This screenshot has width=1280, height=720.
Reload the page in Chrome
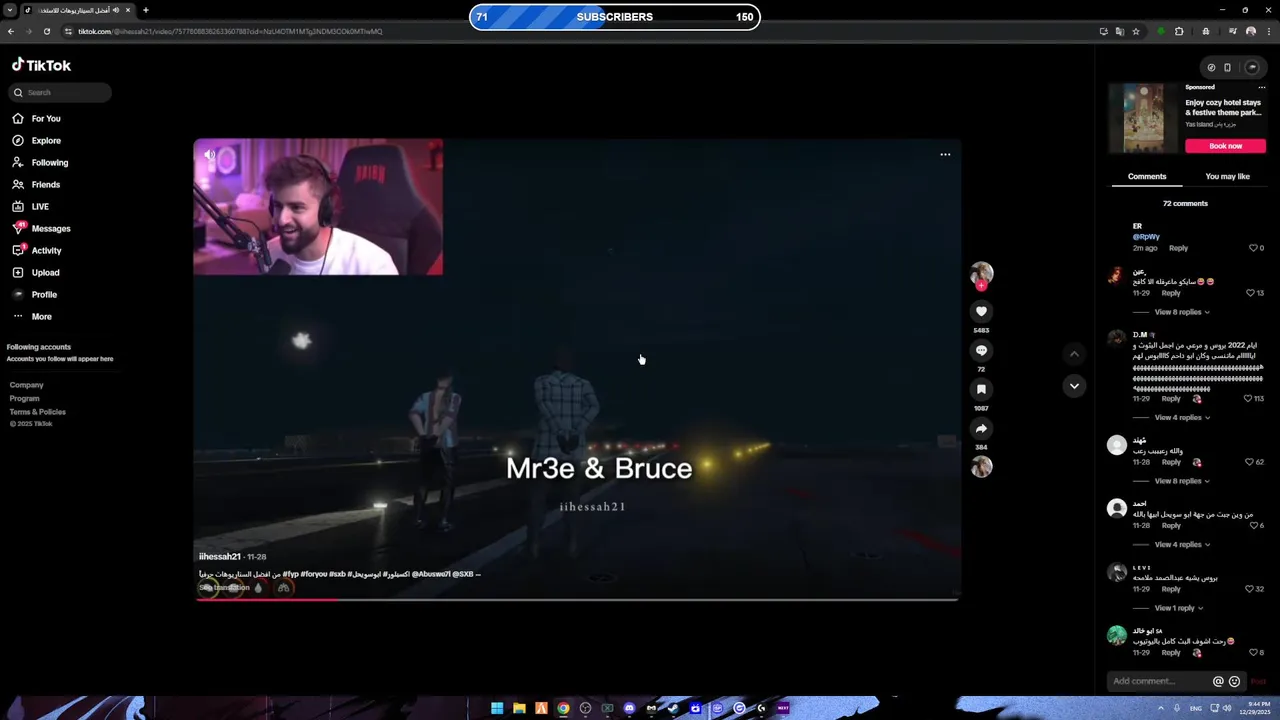pyautogui.click(x=46, y=31)
